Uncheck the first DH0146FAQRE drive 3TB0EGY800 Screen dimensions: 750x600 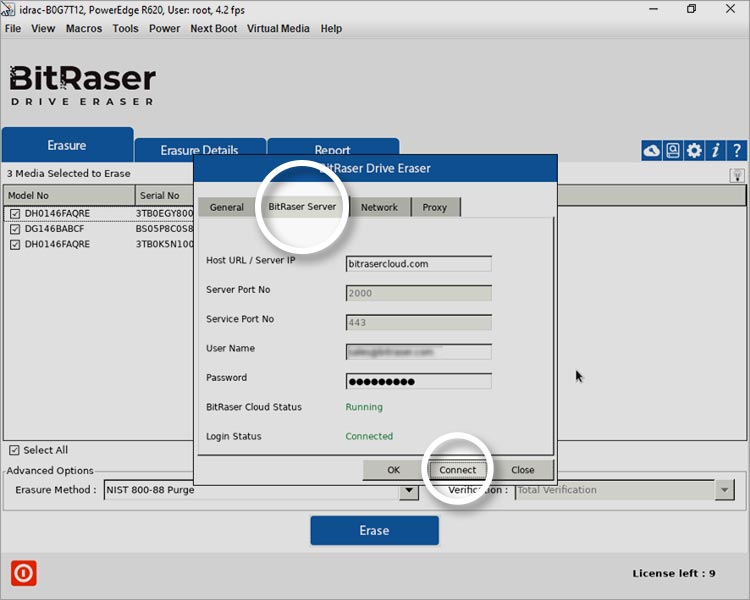point(15,213)
